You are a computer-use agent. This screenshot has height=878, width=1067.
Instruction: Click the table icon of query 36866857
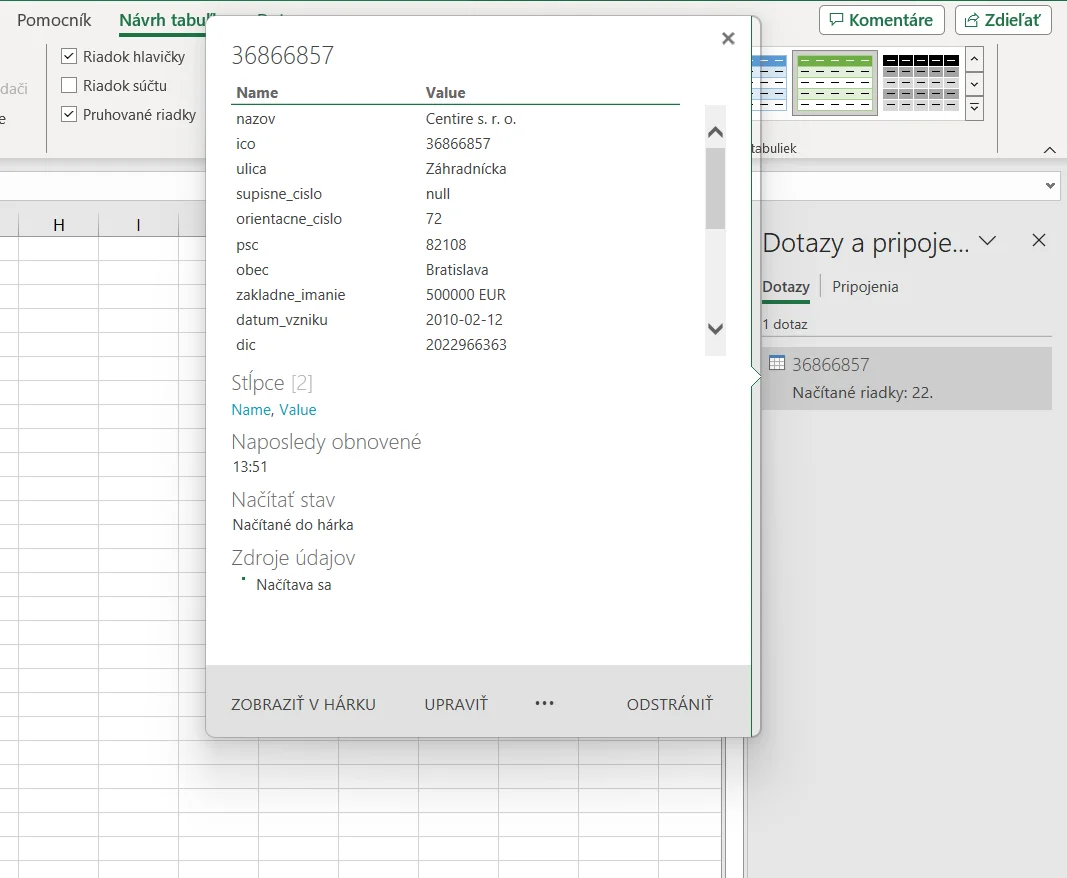[x=776, y=363]
